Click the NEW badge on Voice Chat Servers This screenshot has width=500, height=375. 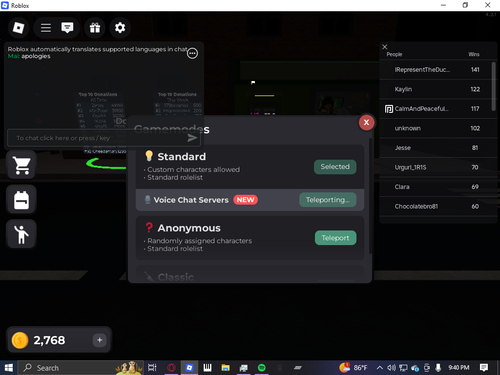(x=245, y=200)
